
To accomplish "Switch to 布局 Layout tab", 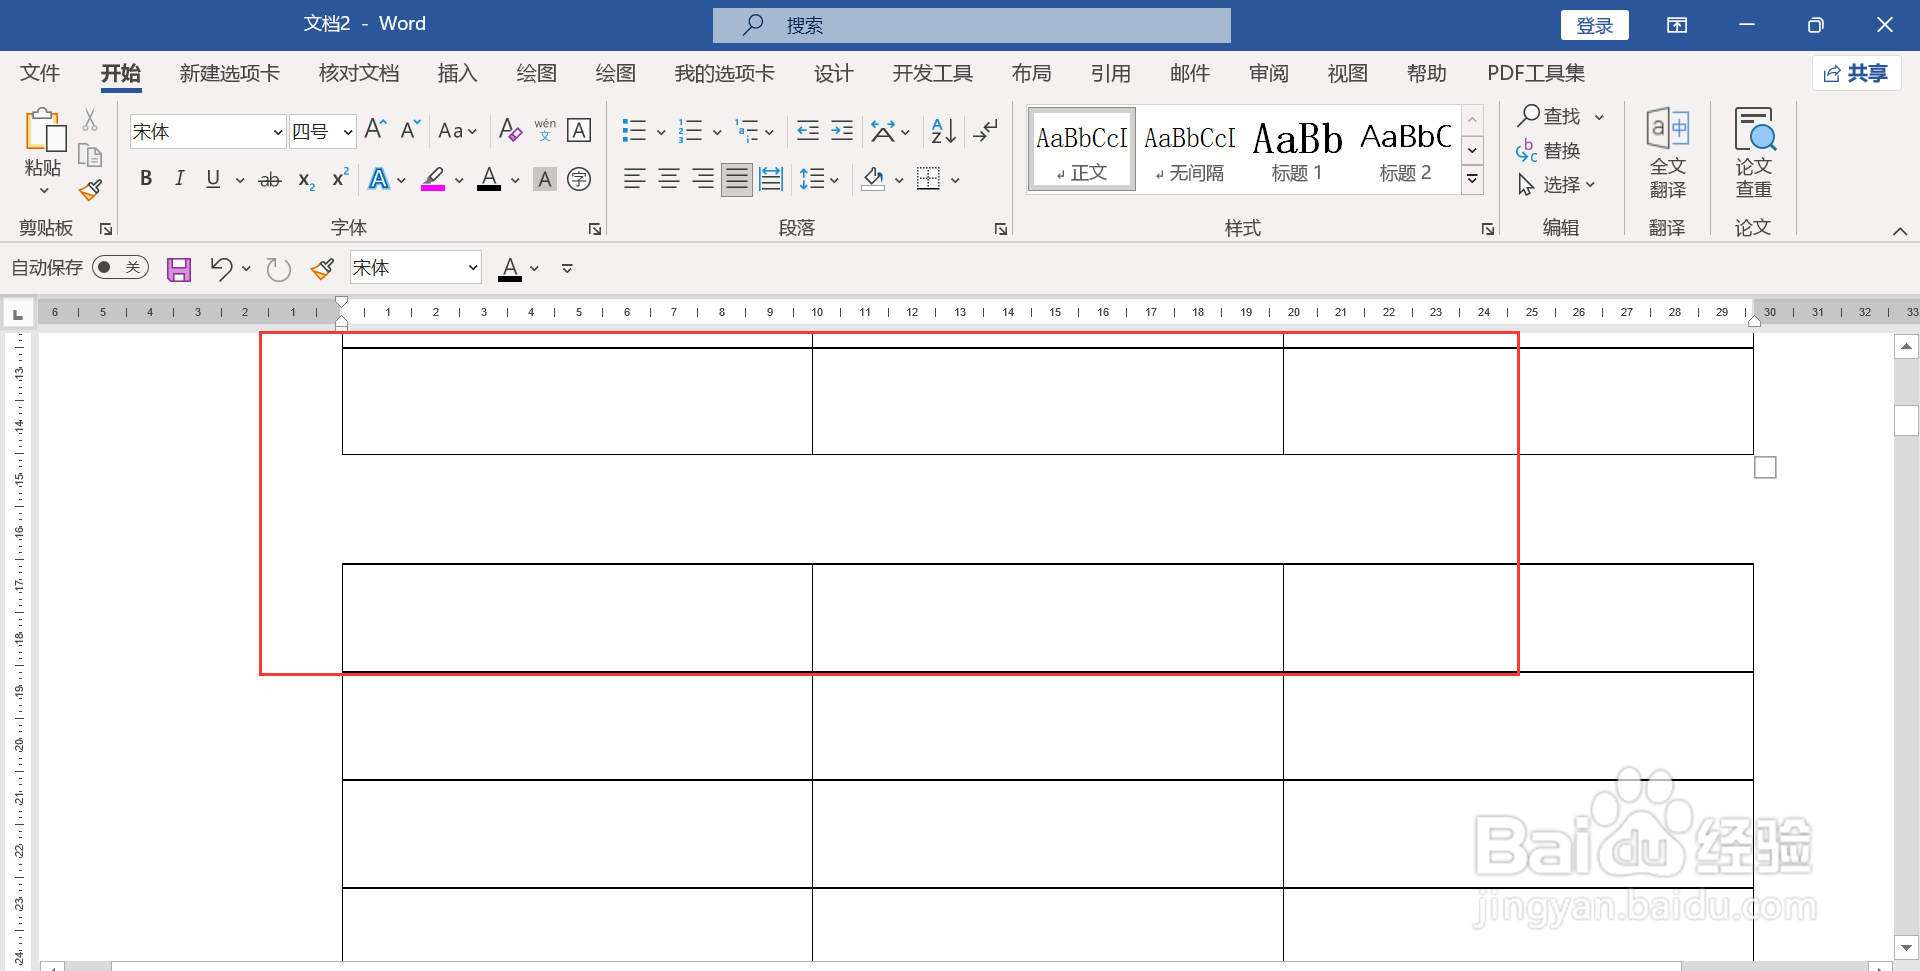I will click(x=1031, y=73).
